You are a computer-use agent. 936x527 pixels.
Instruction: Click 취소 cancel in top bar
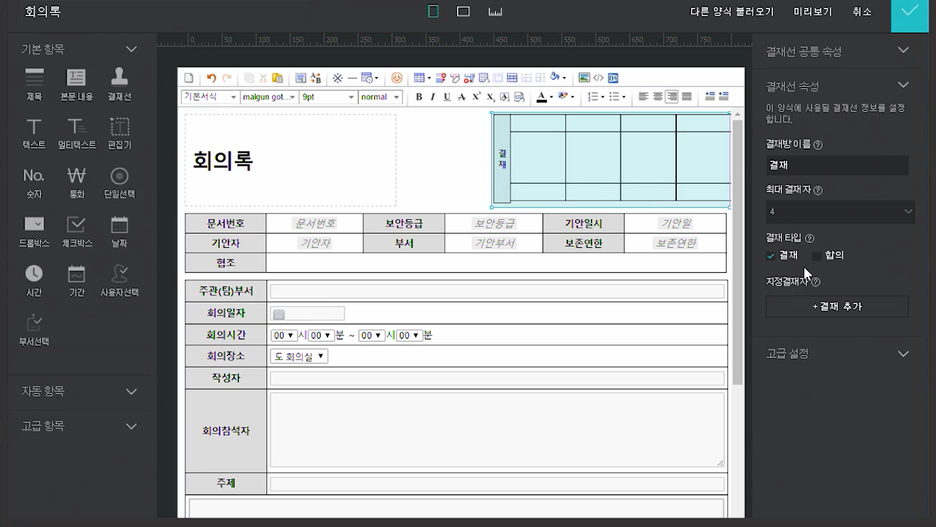(x=861, y=12)
